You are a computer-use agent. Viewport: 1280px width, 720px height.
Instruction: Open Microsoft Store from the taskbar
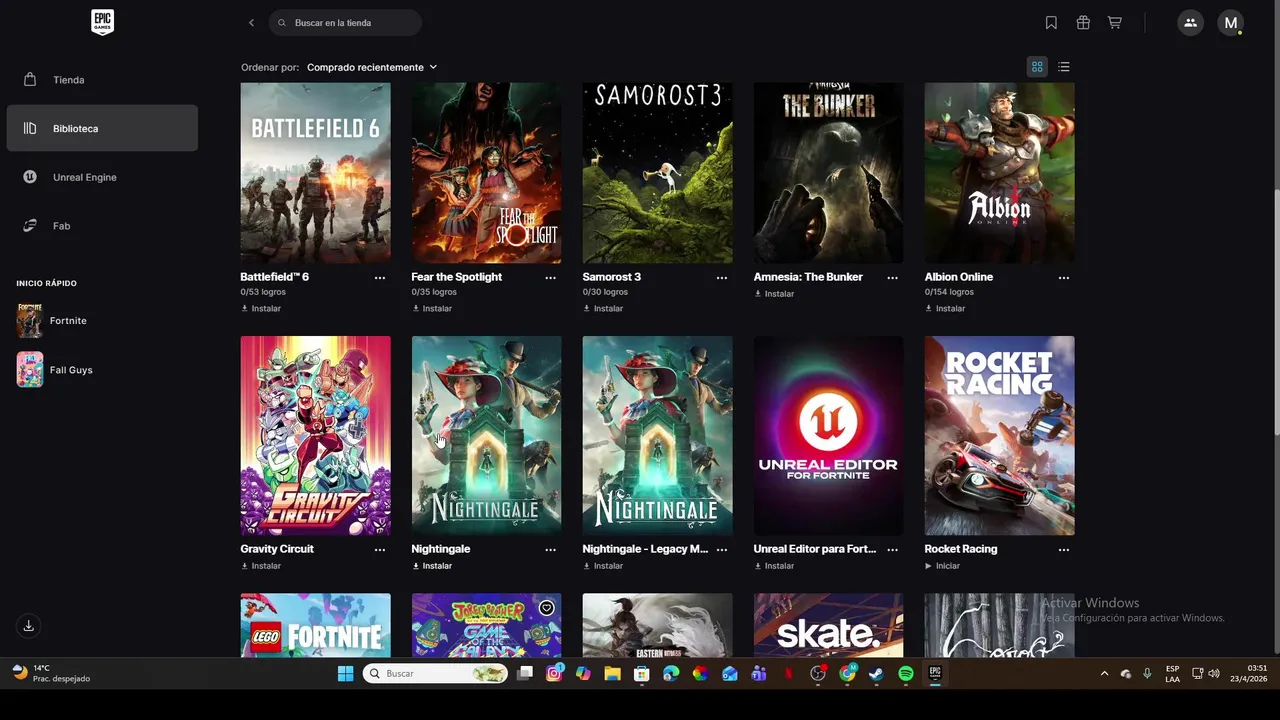click(x=642, y=674)
